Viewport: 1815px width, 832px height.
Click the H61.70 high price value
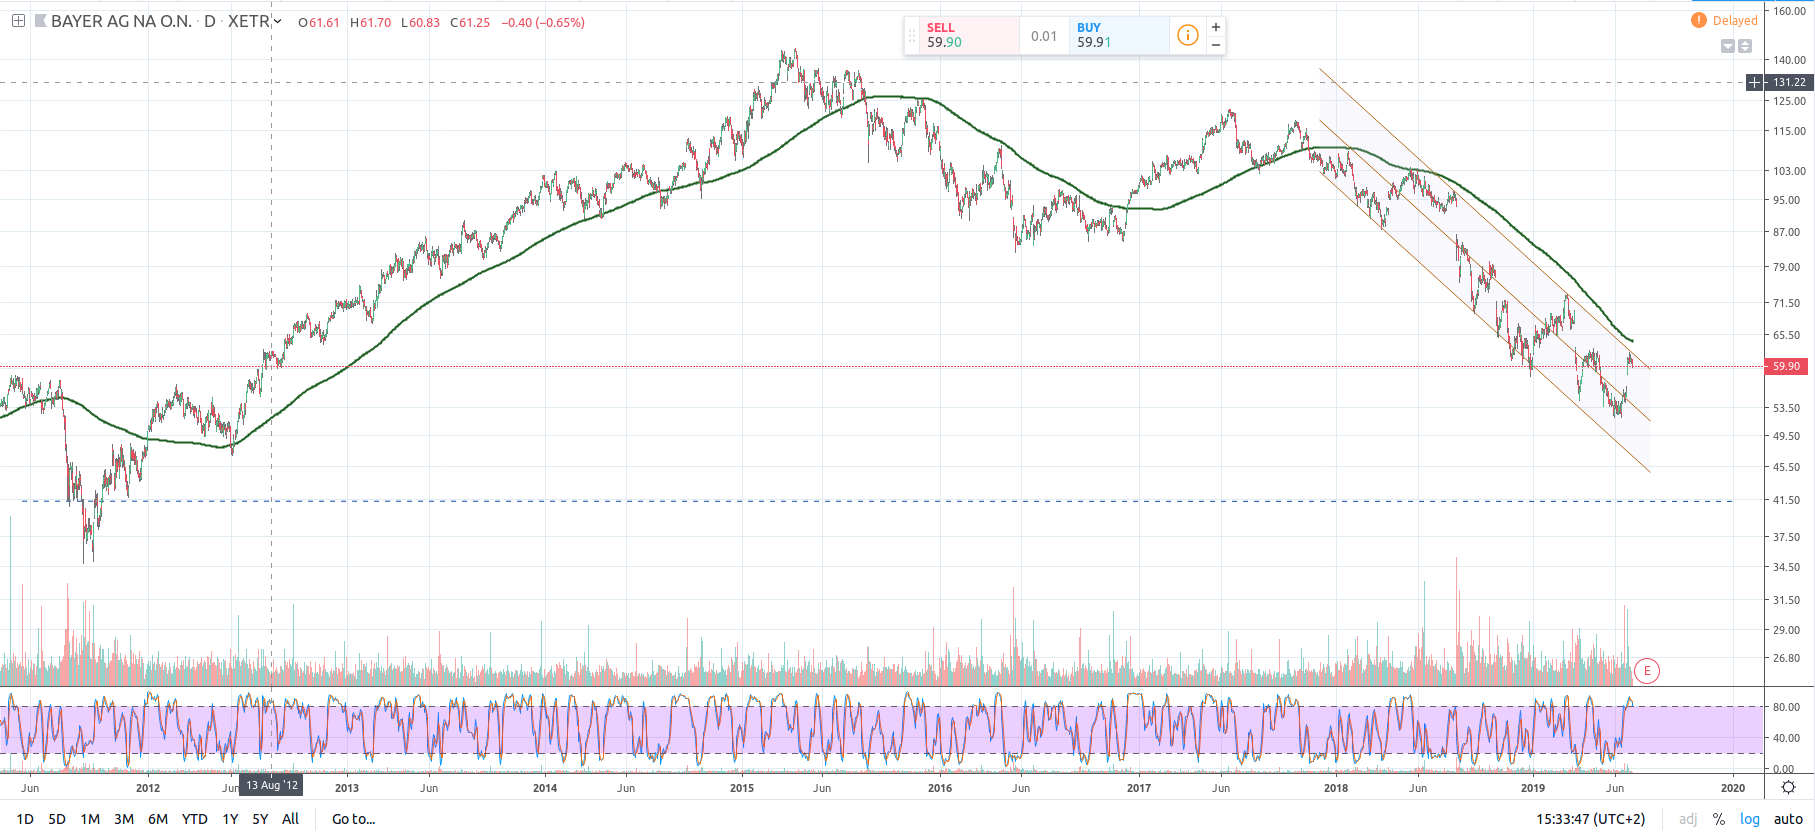371,22
